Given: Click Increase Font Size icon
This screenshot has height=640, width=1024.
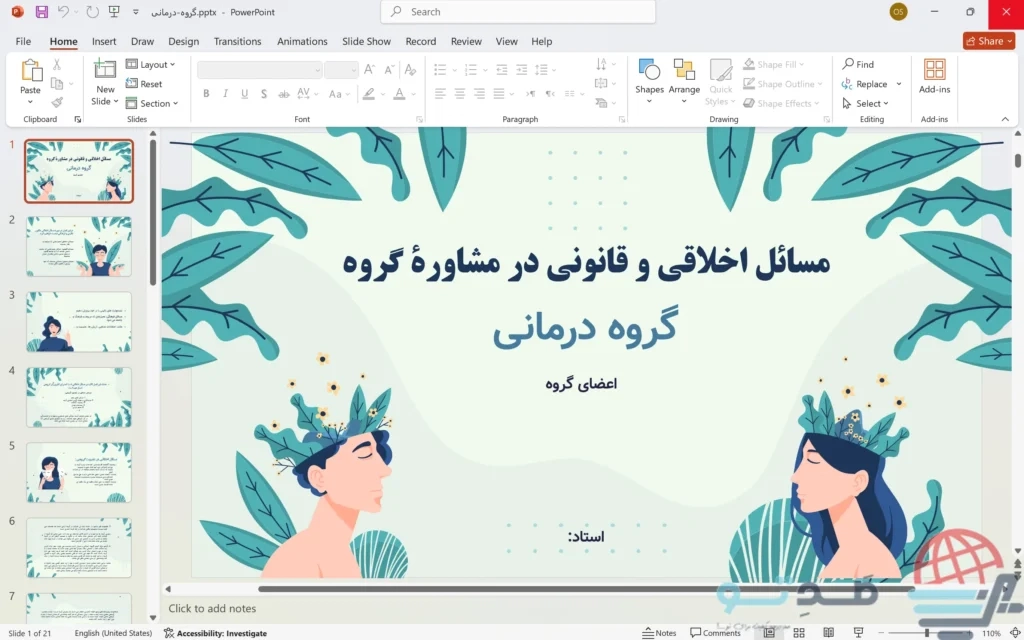Looking at the screenshot, I should (369, 69).
